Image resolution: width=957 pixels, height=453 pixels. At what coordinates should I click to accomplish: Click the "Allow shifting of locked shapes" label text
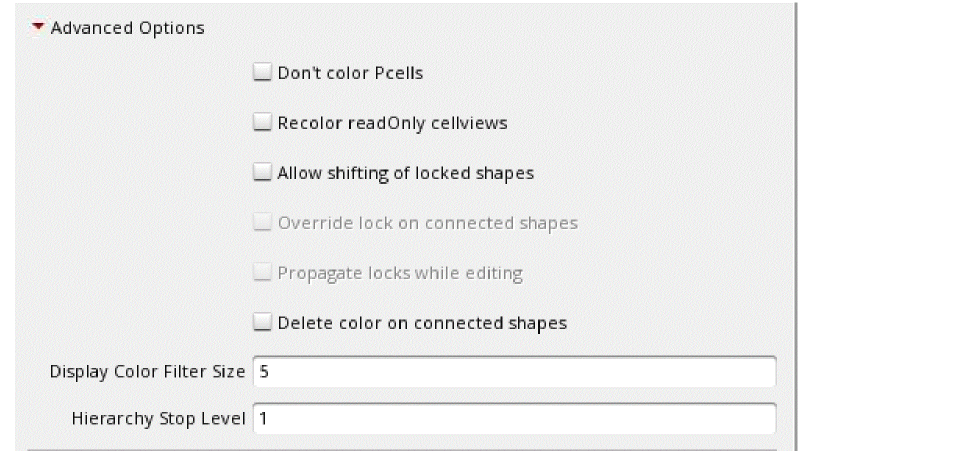(405, 172)
